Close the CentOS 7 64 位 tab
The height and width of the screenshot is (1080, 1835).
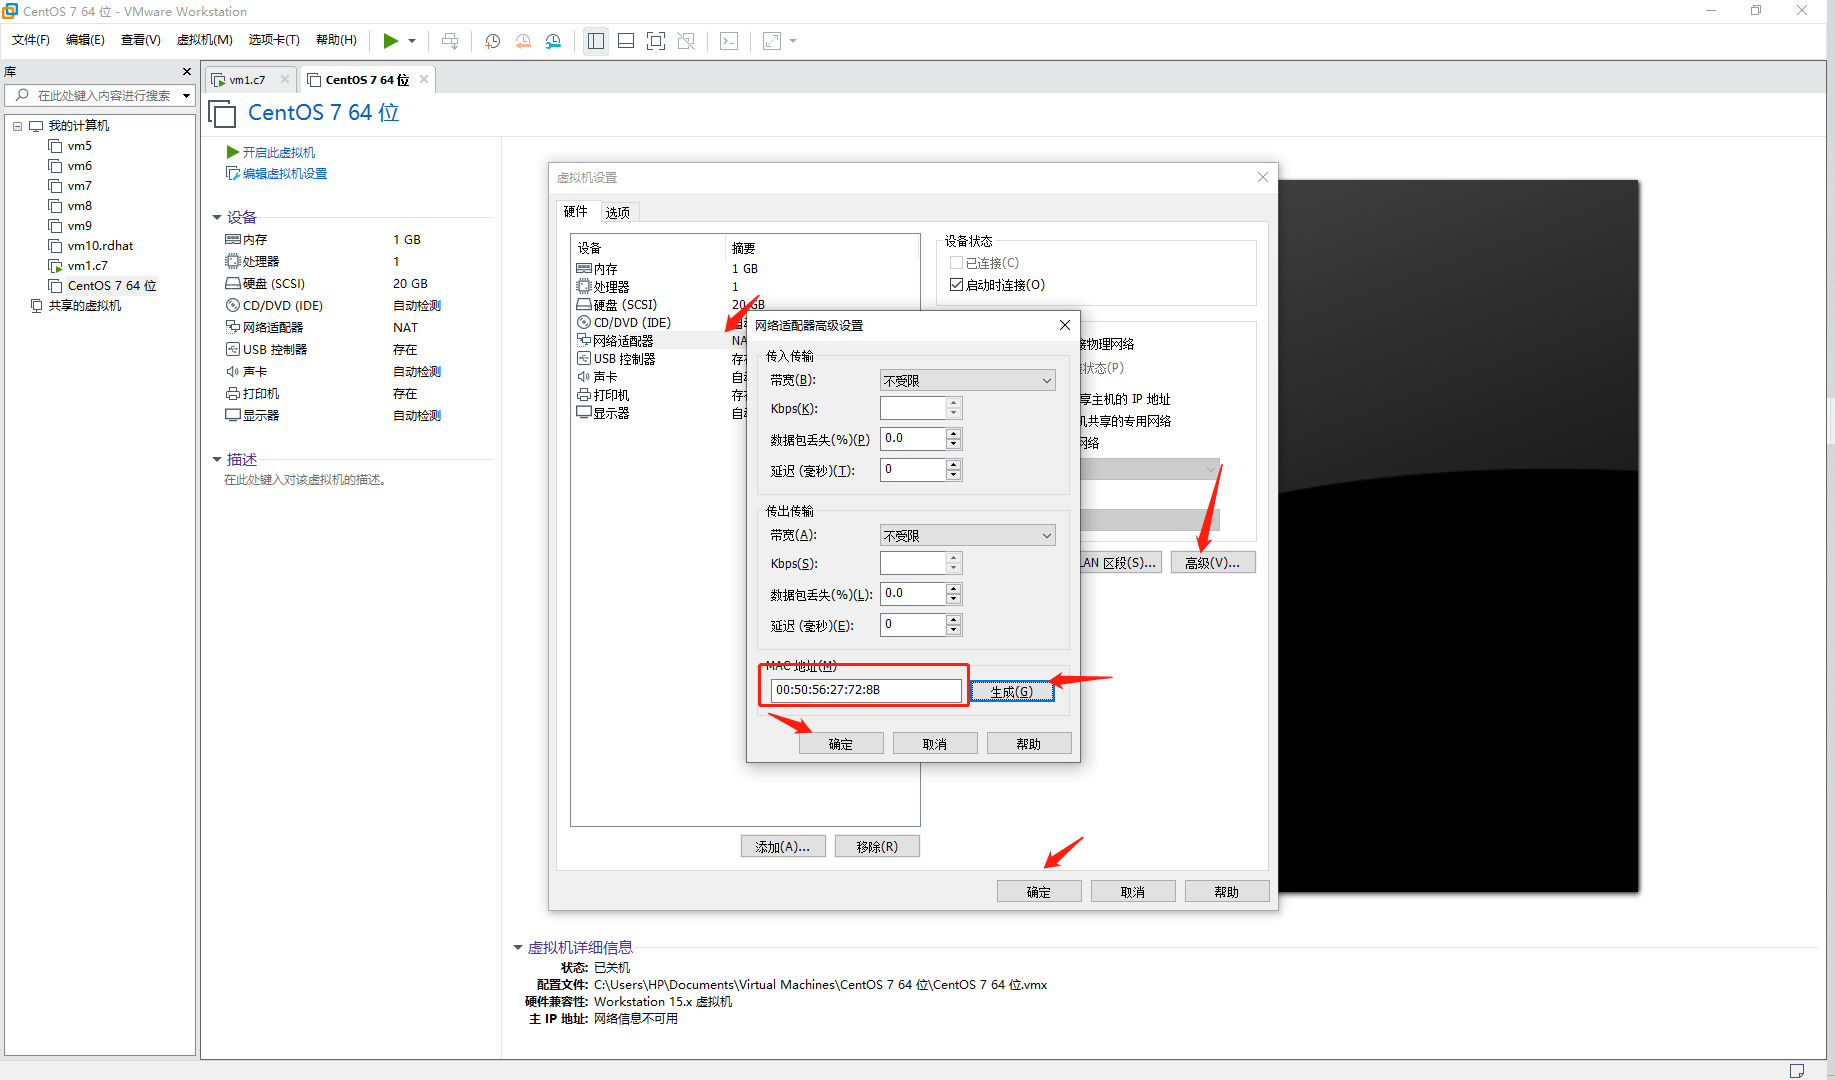(424, 79)
